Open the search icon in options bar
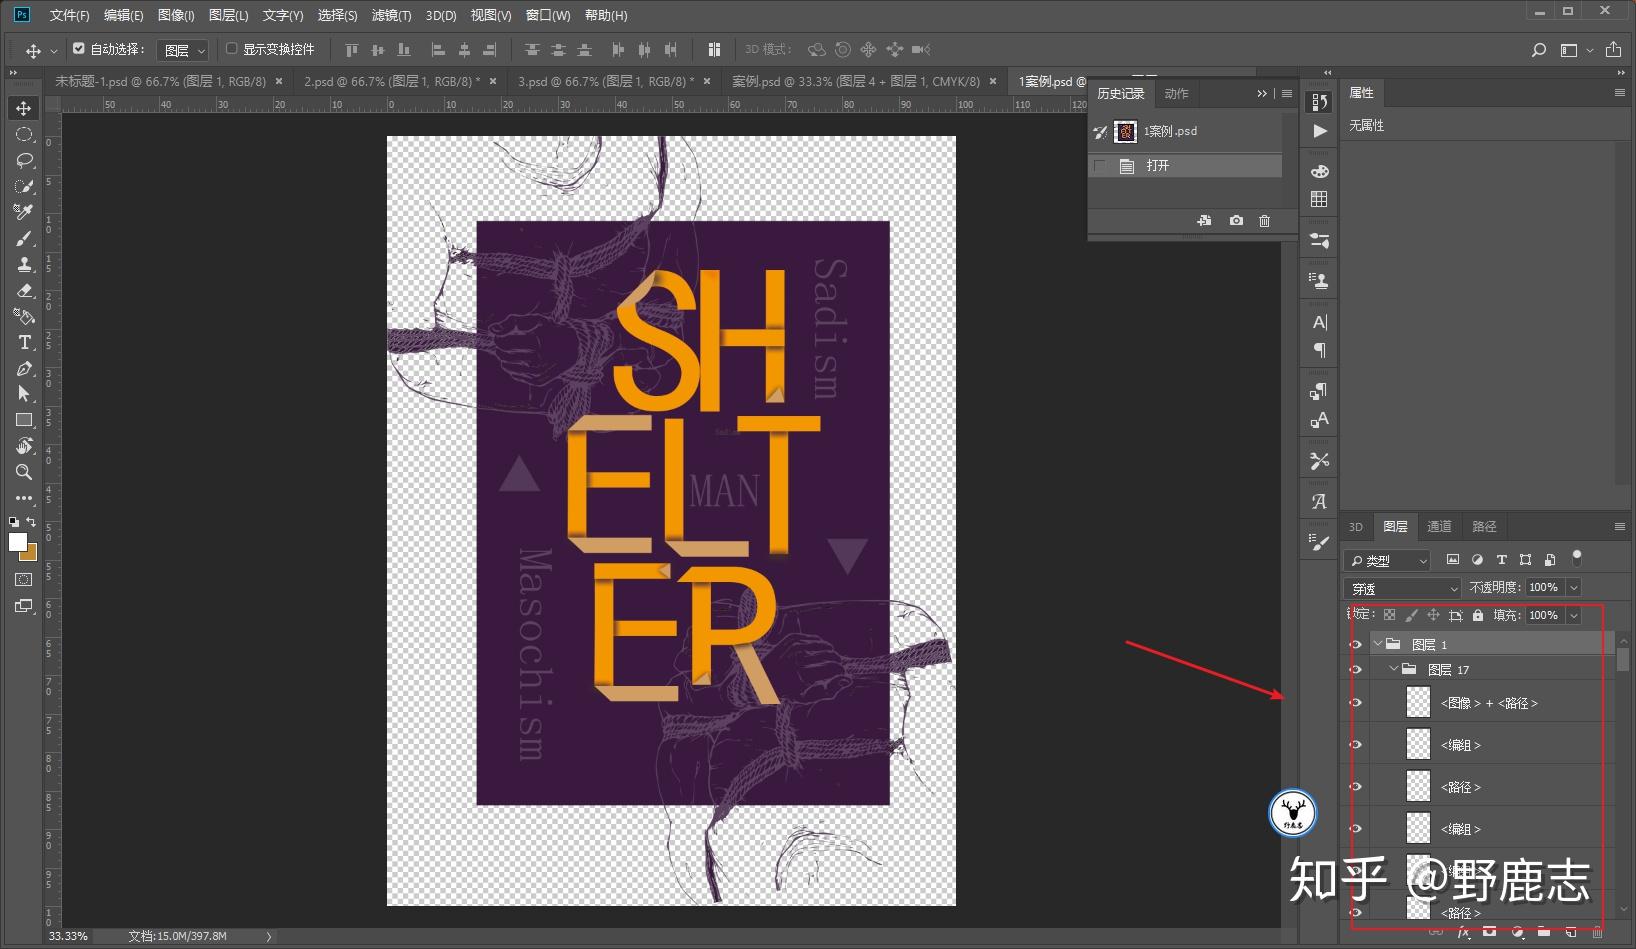The height and width of the screenshot is (949, 1636). pyautogui.click(x=1539, y=50)
